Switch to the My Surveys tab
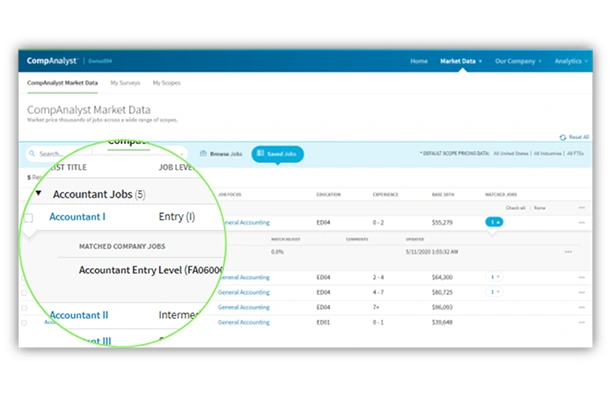This screenshot has width=612, height=397. [125, 83]
